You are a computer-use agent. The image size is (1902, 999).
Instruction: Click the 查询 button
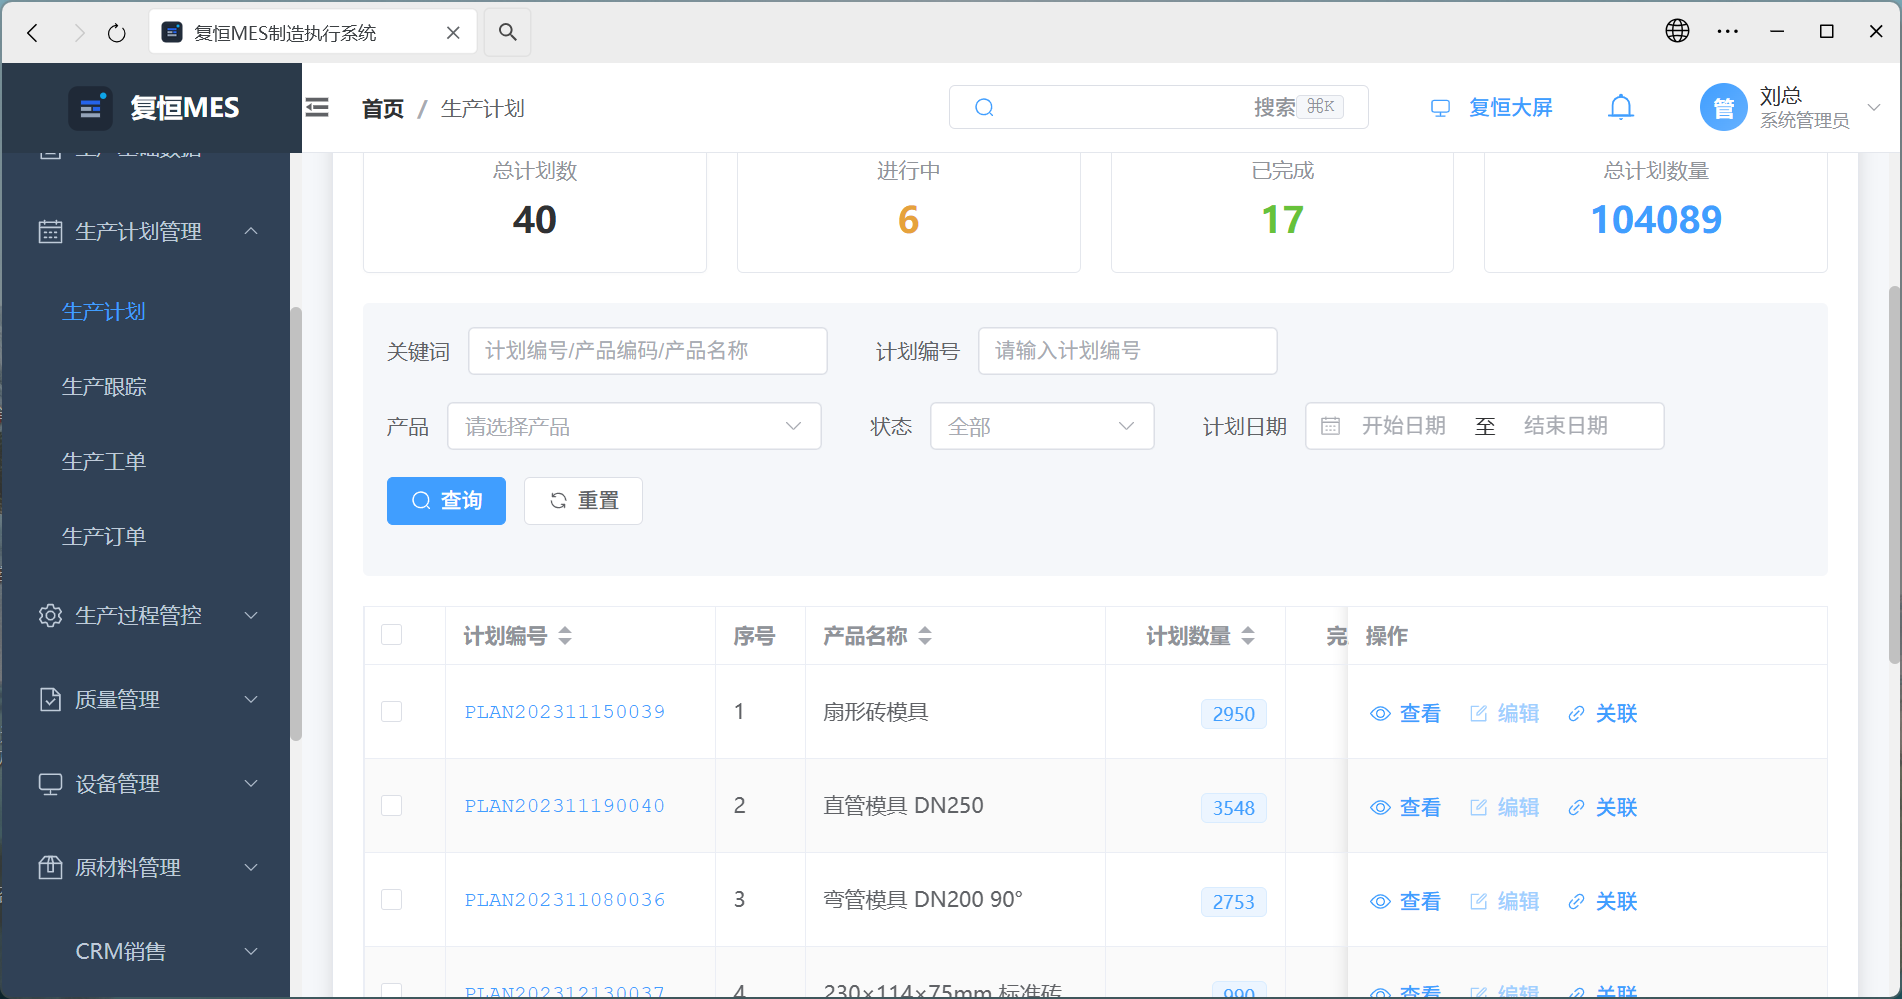click(x=446, y=501)
